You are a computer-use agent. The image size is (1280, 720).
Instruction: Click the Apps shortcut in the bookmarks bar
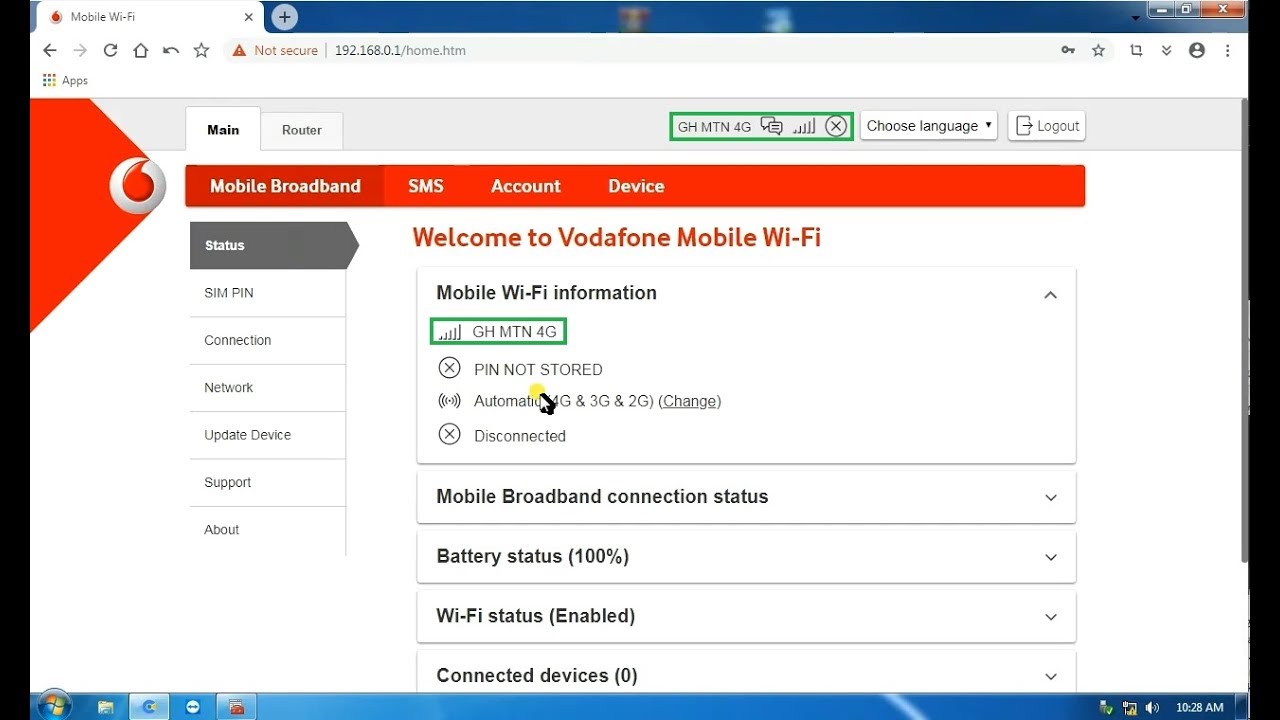65,80
